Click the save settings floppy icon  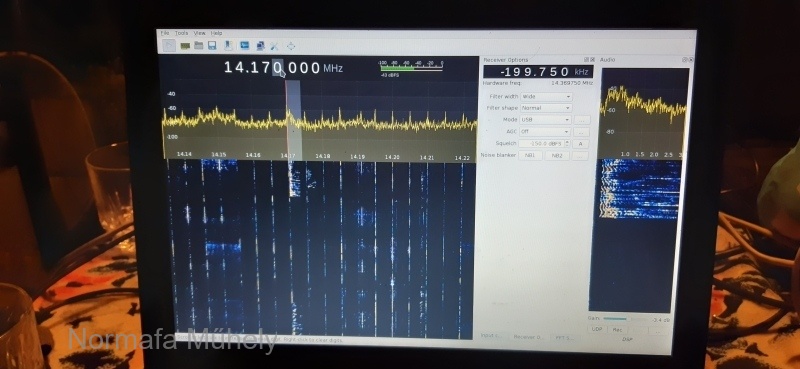coord(212,45)
